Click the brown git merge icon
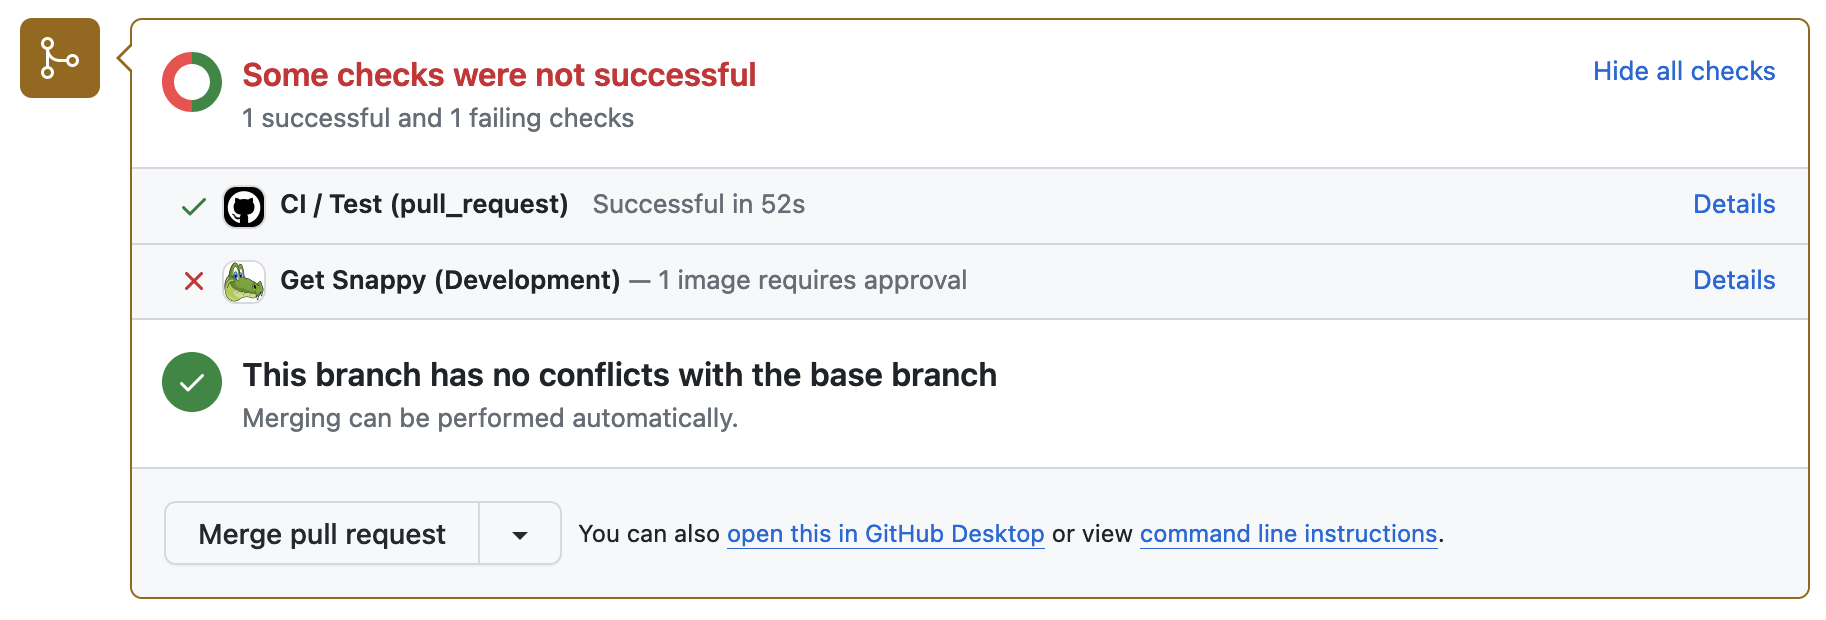The width and height of the screenshot is (1826, 620). point(60,58)
